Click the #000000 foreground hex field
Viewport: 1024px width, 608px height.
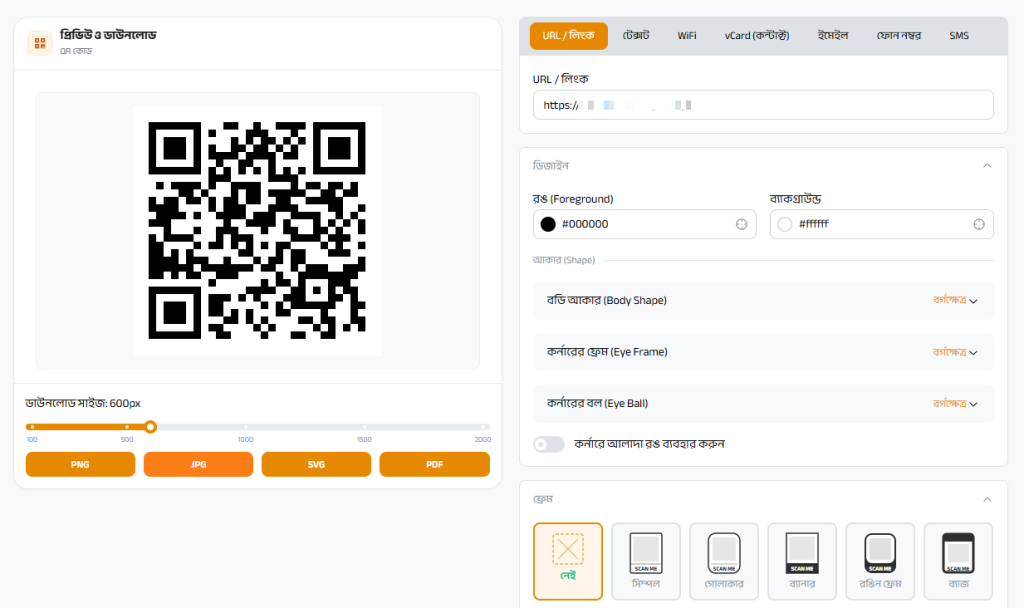(645, 224)
